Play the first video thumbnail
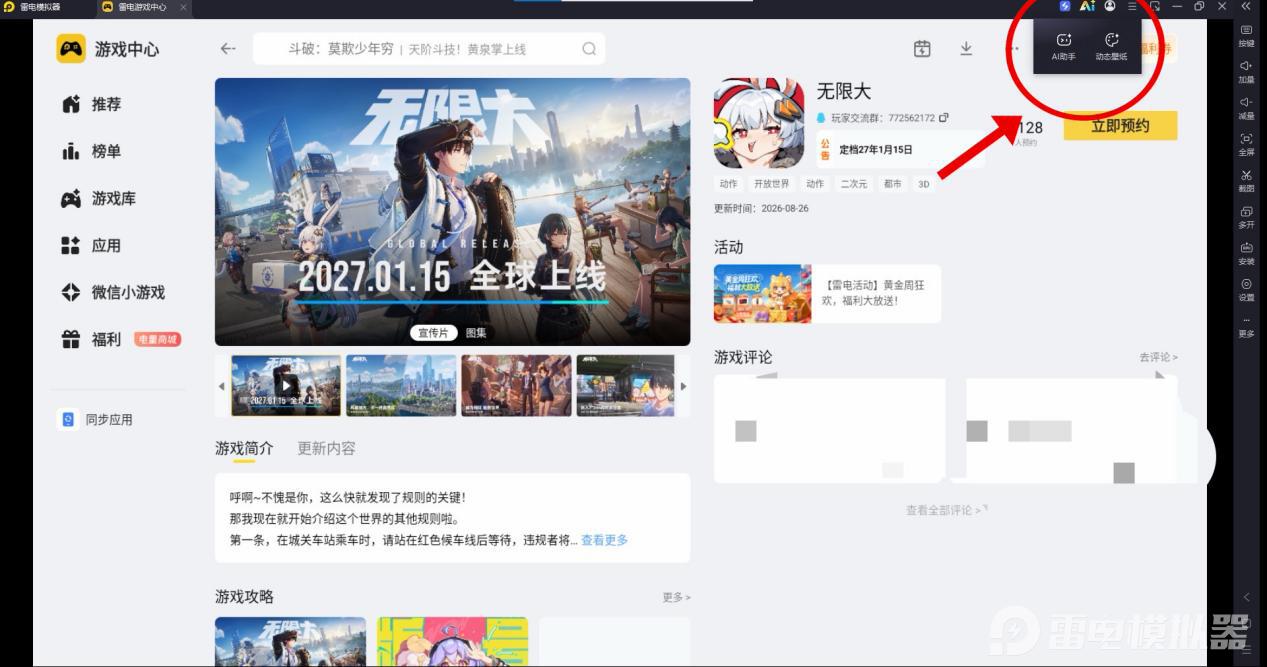 (286, 385)
